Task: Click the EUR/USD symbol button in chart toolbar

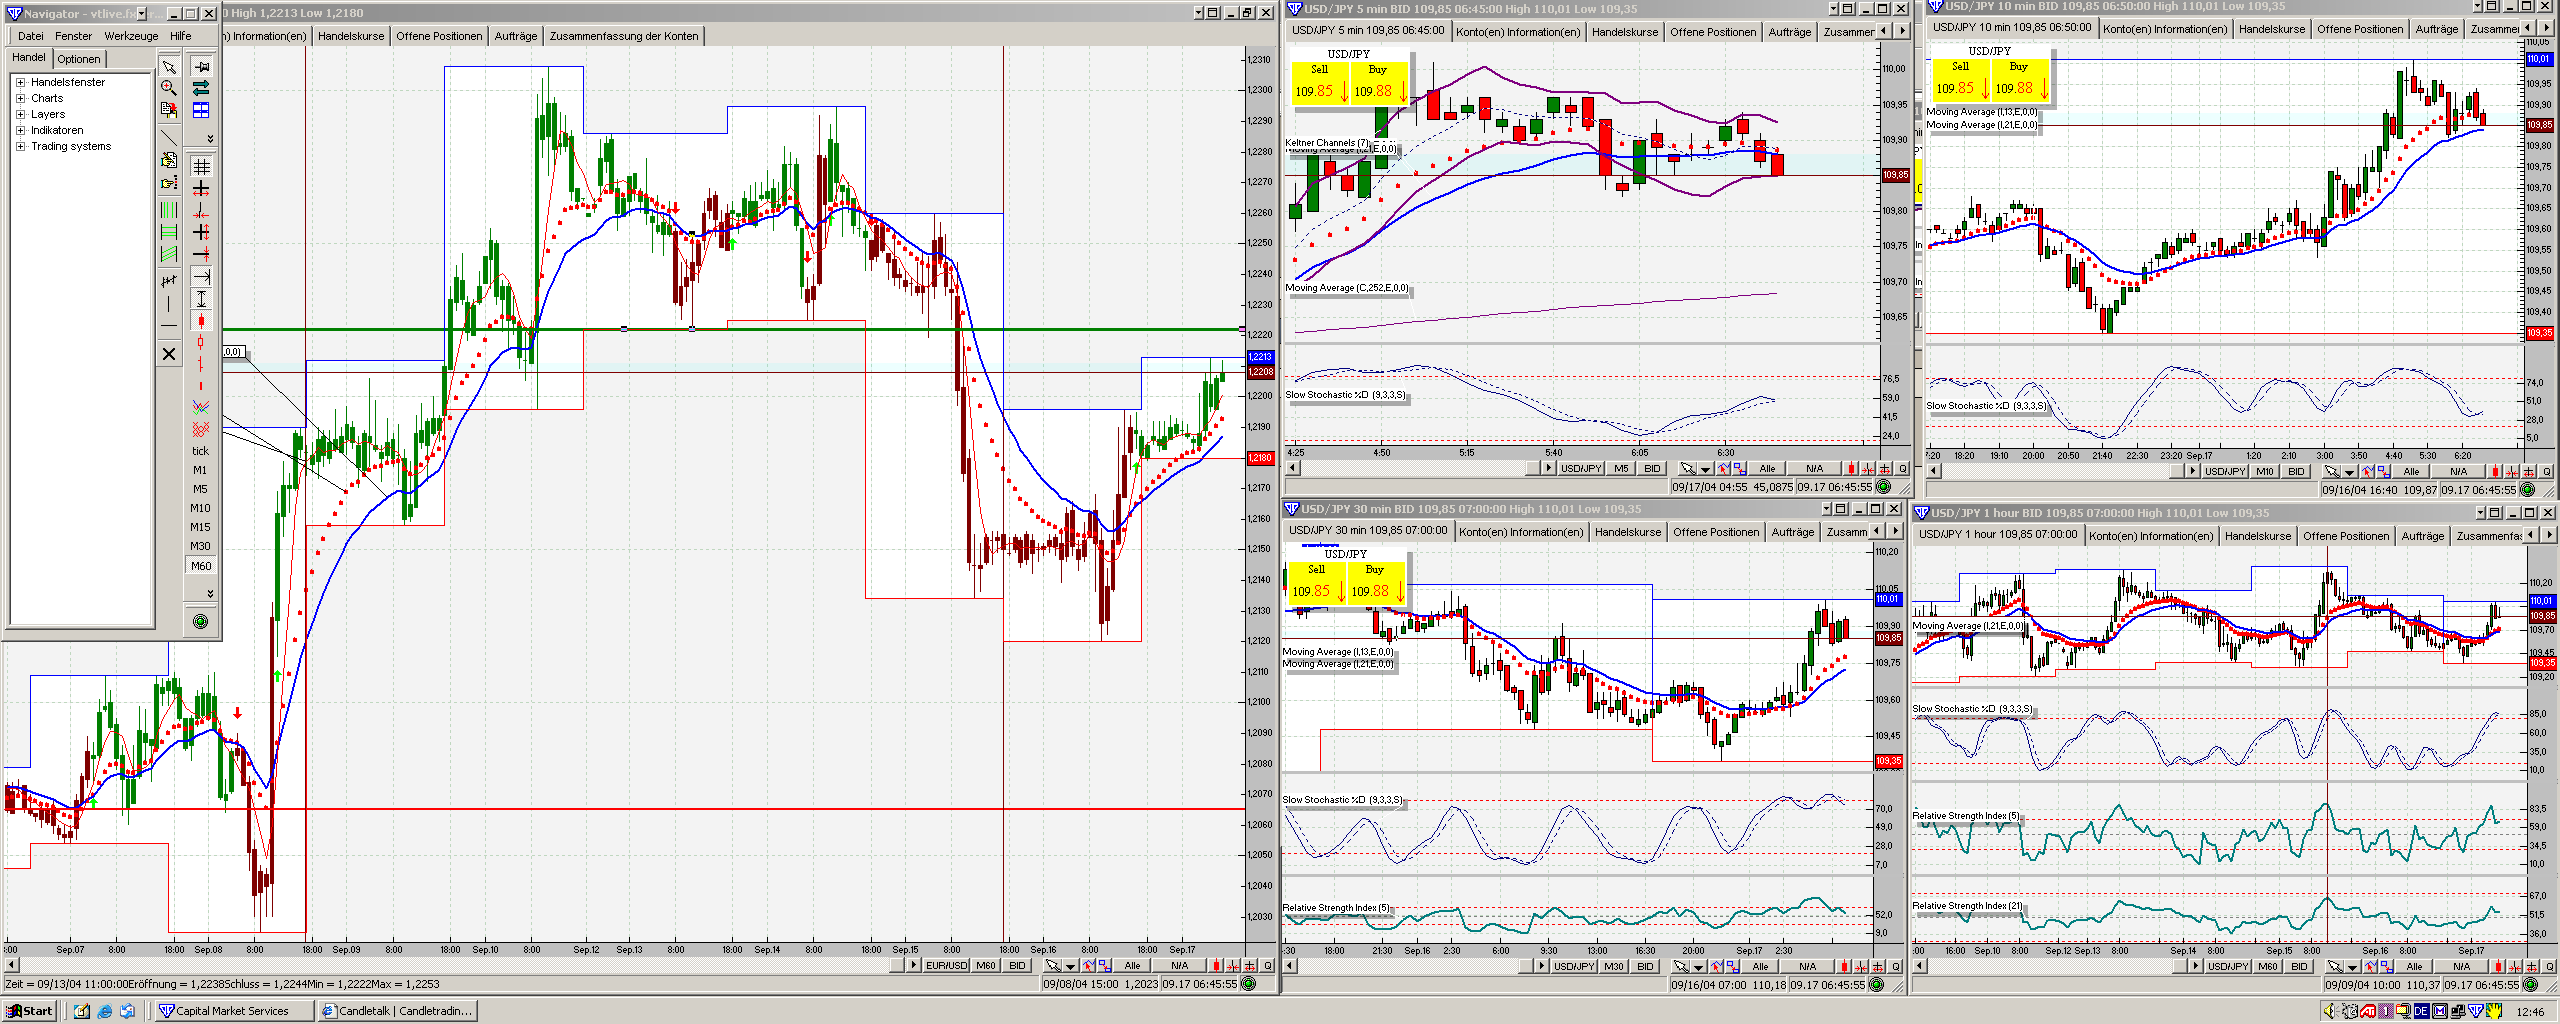Action: 947,966
